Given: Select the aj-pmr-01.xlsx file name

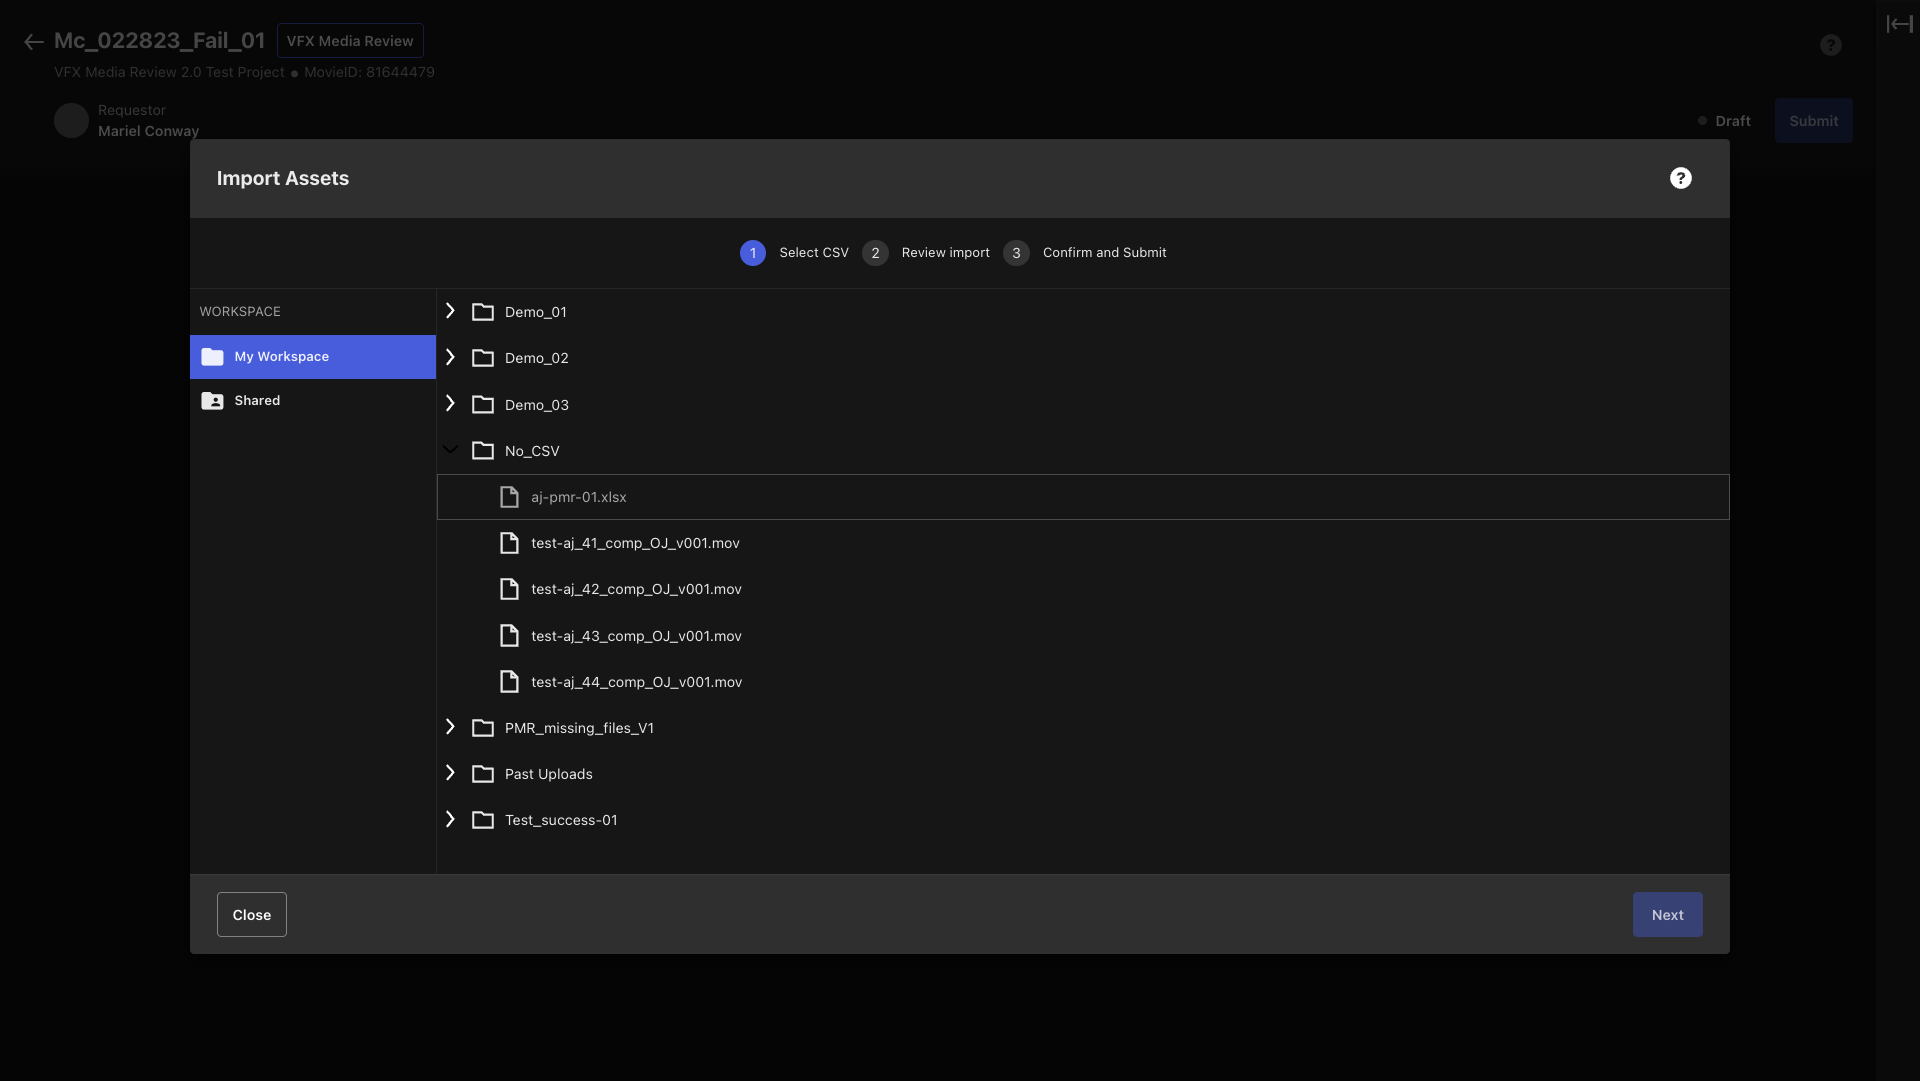Looking at the screenshot, I should coord(579,497).
